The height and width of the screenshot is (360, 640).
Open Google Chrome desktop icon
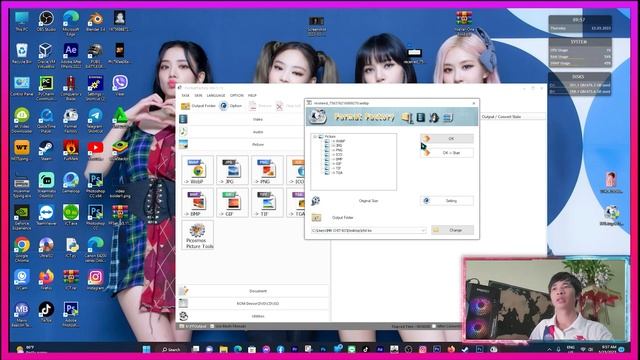[22, 248]
